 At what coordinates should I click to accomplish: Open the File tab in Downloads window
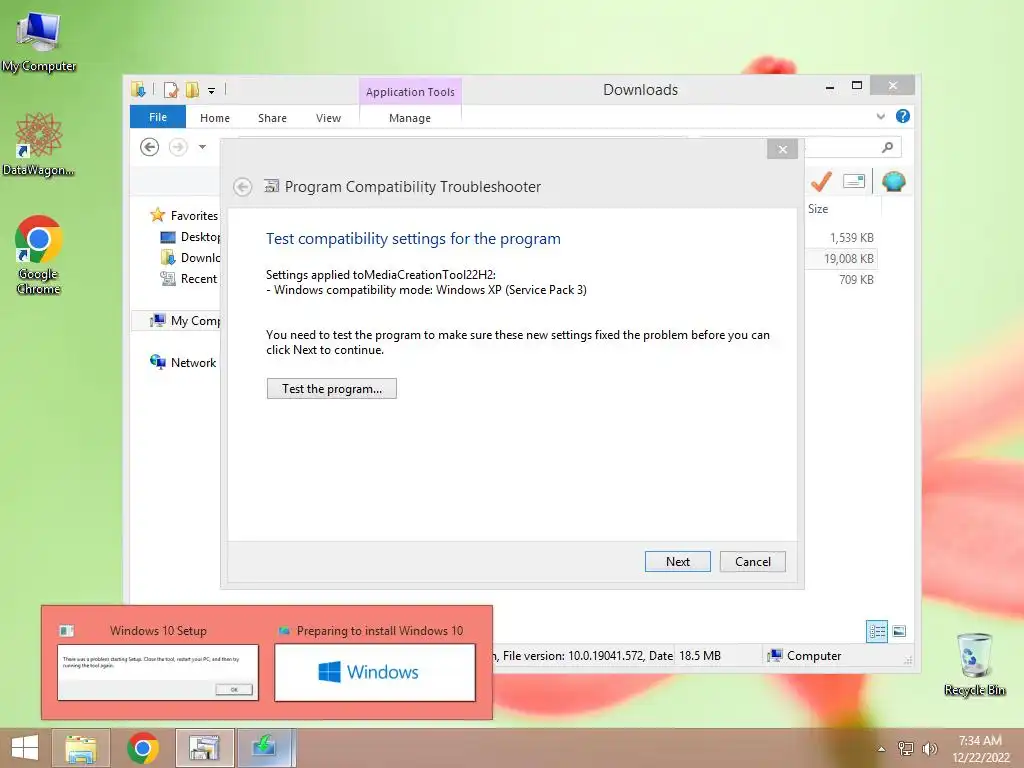(x=158, y=117)
